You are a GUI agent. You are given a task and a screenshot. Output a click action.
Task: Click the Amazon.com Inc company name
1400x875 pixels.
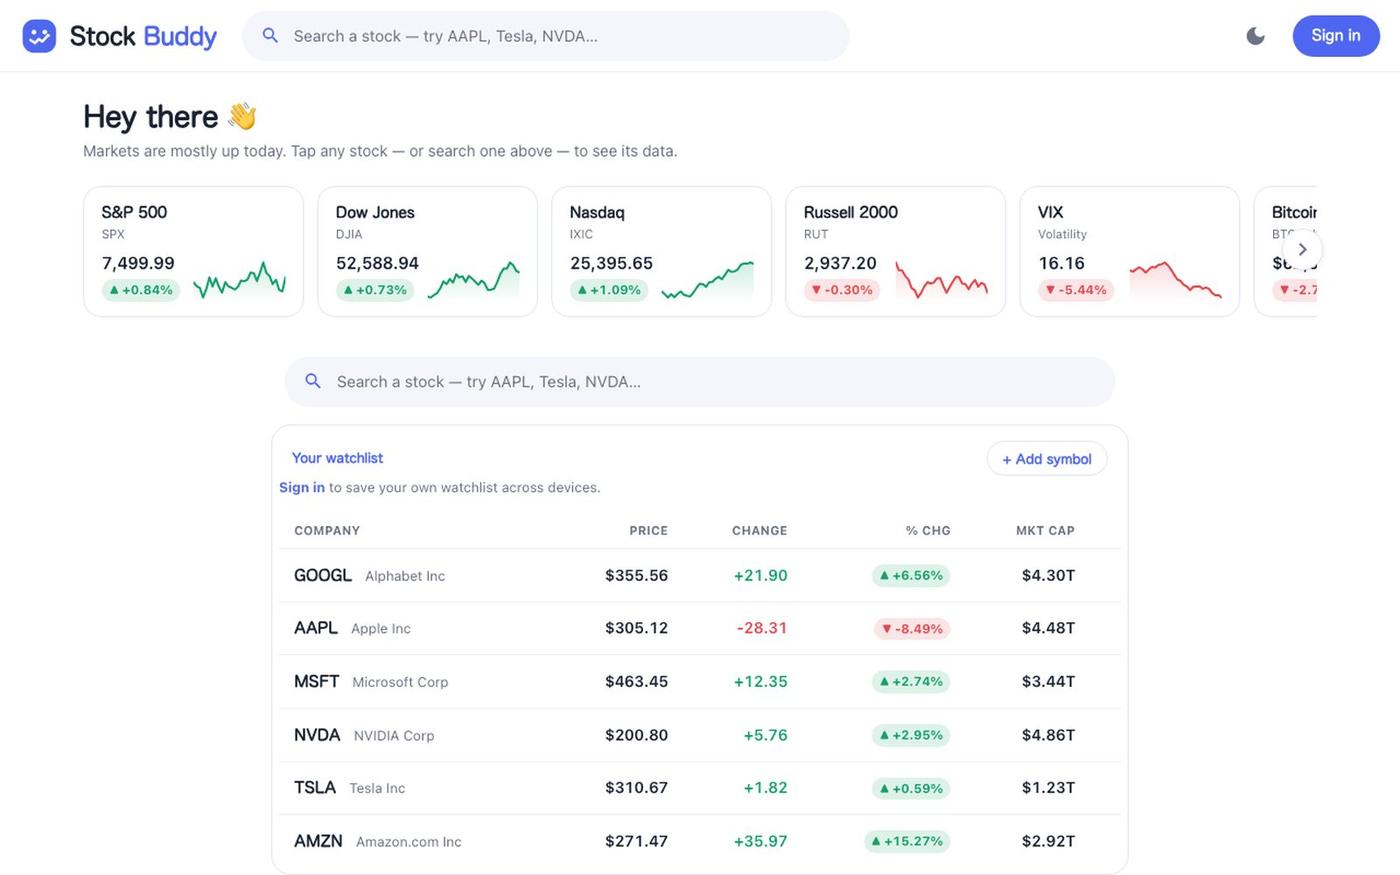click(x=409, y=842)
